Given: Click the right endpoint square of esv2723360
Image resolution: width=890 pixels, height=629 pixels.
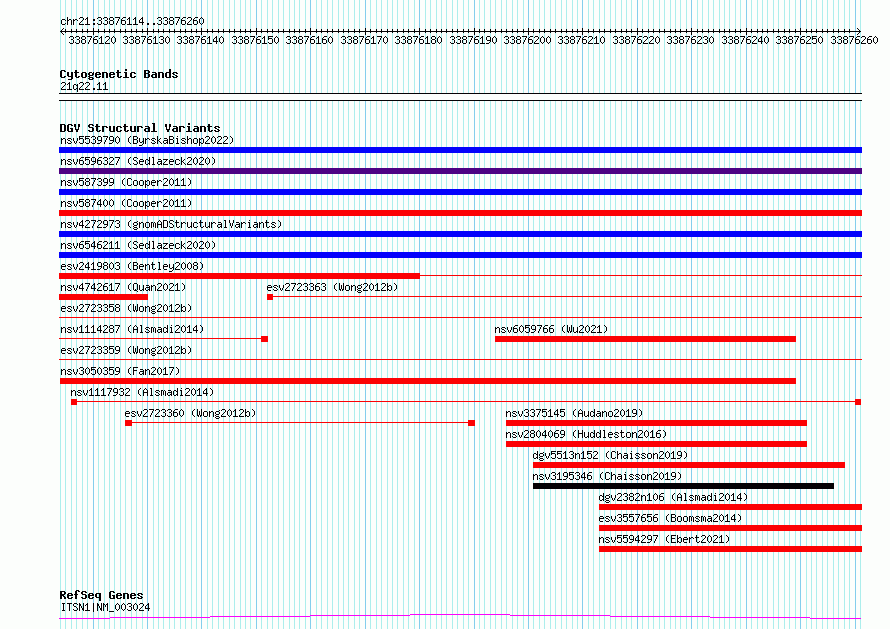Looking at the screenshot, I should tap(471, 423).
